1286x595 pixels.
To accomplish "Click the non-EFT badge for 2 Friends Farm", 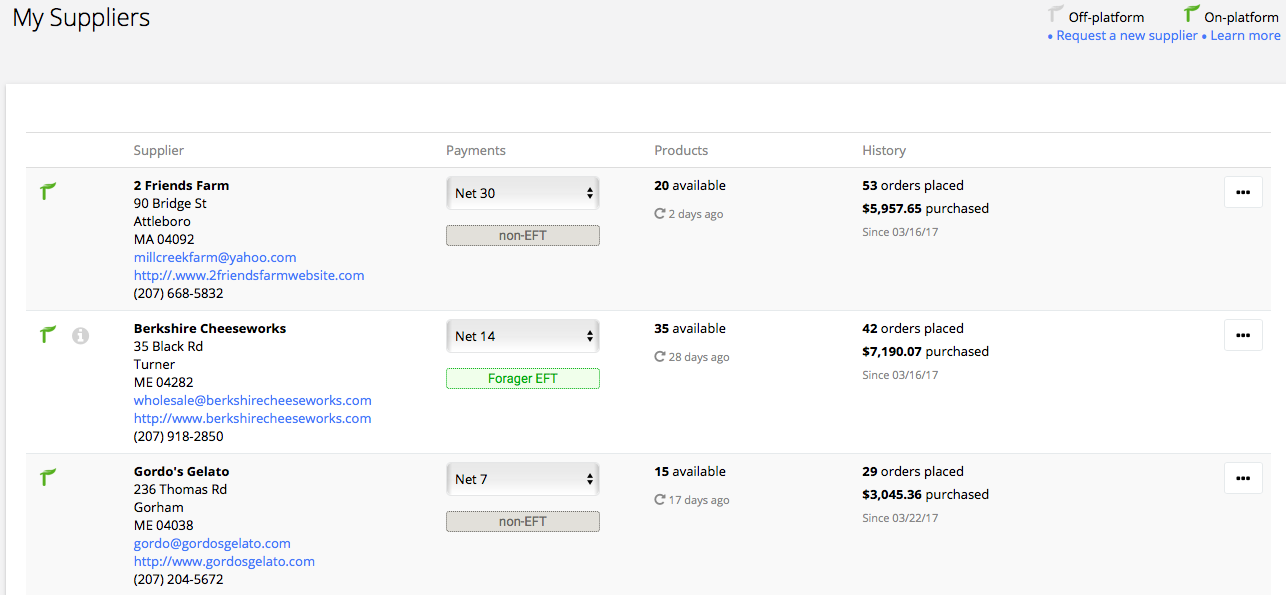I will [522, 236].
